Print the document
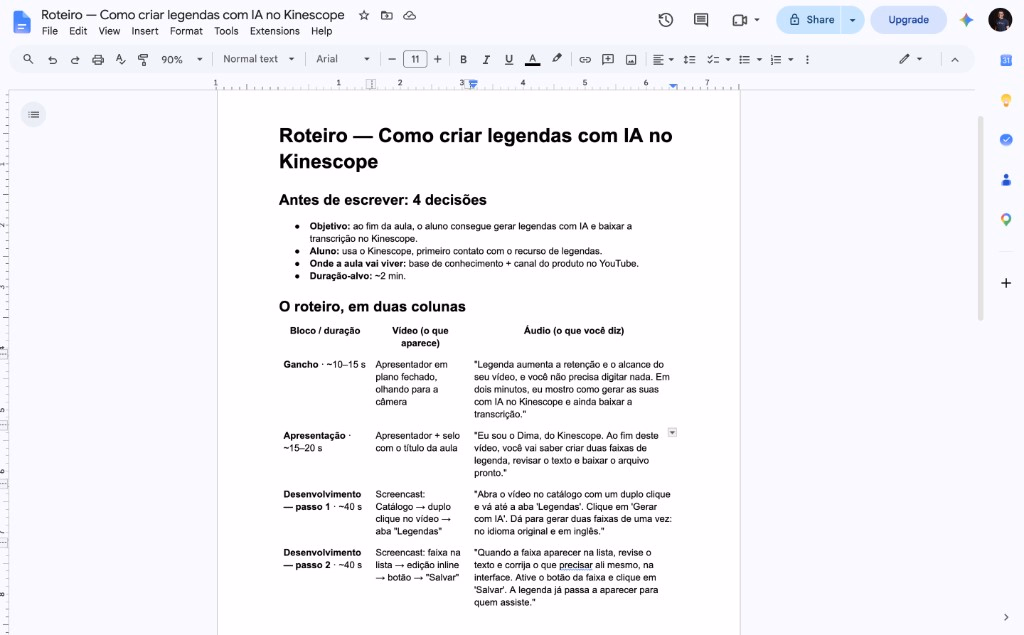1024x635 pixels. coord(98,59)
